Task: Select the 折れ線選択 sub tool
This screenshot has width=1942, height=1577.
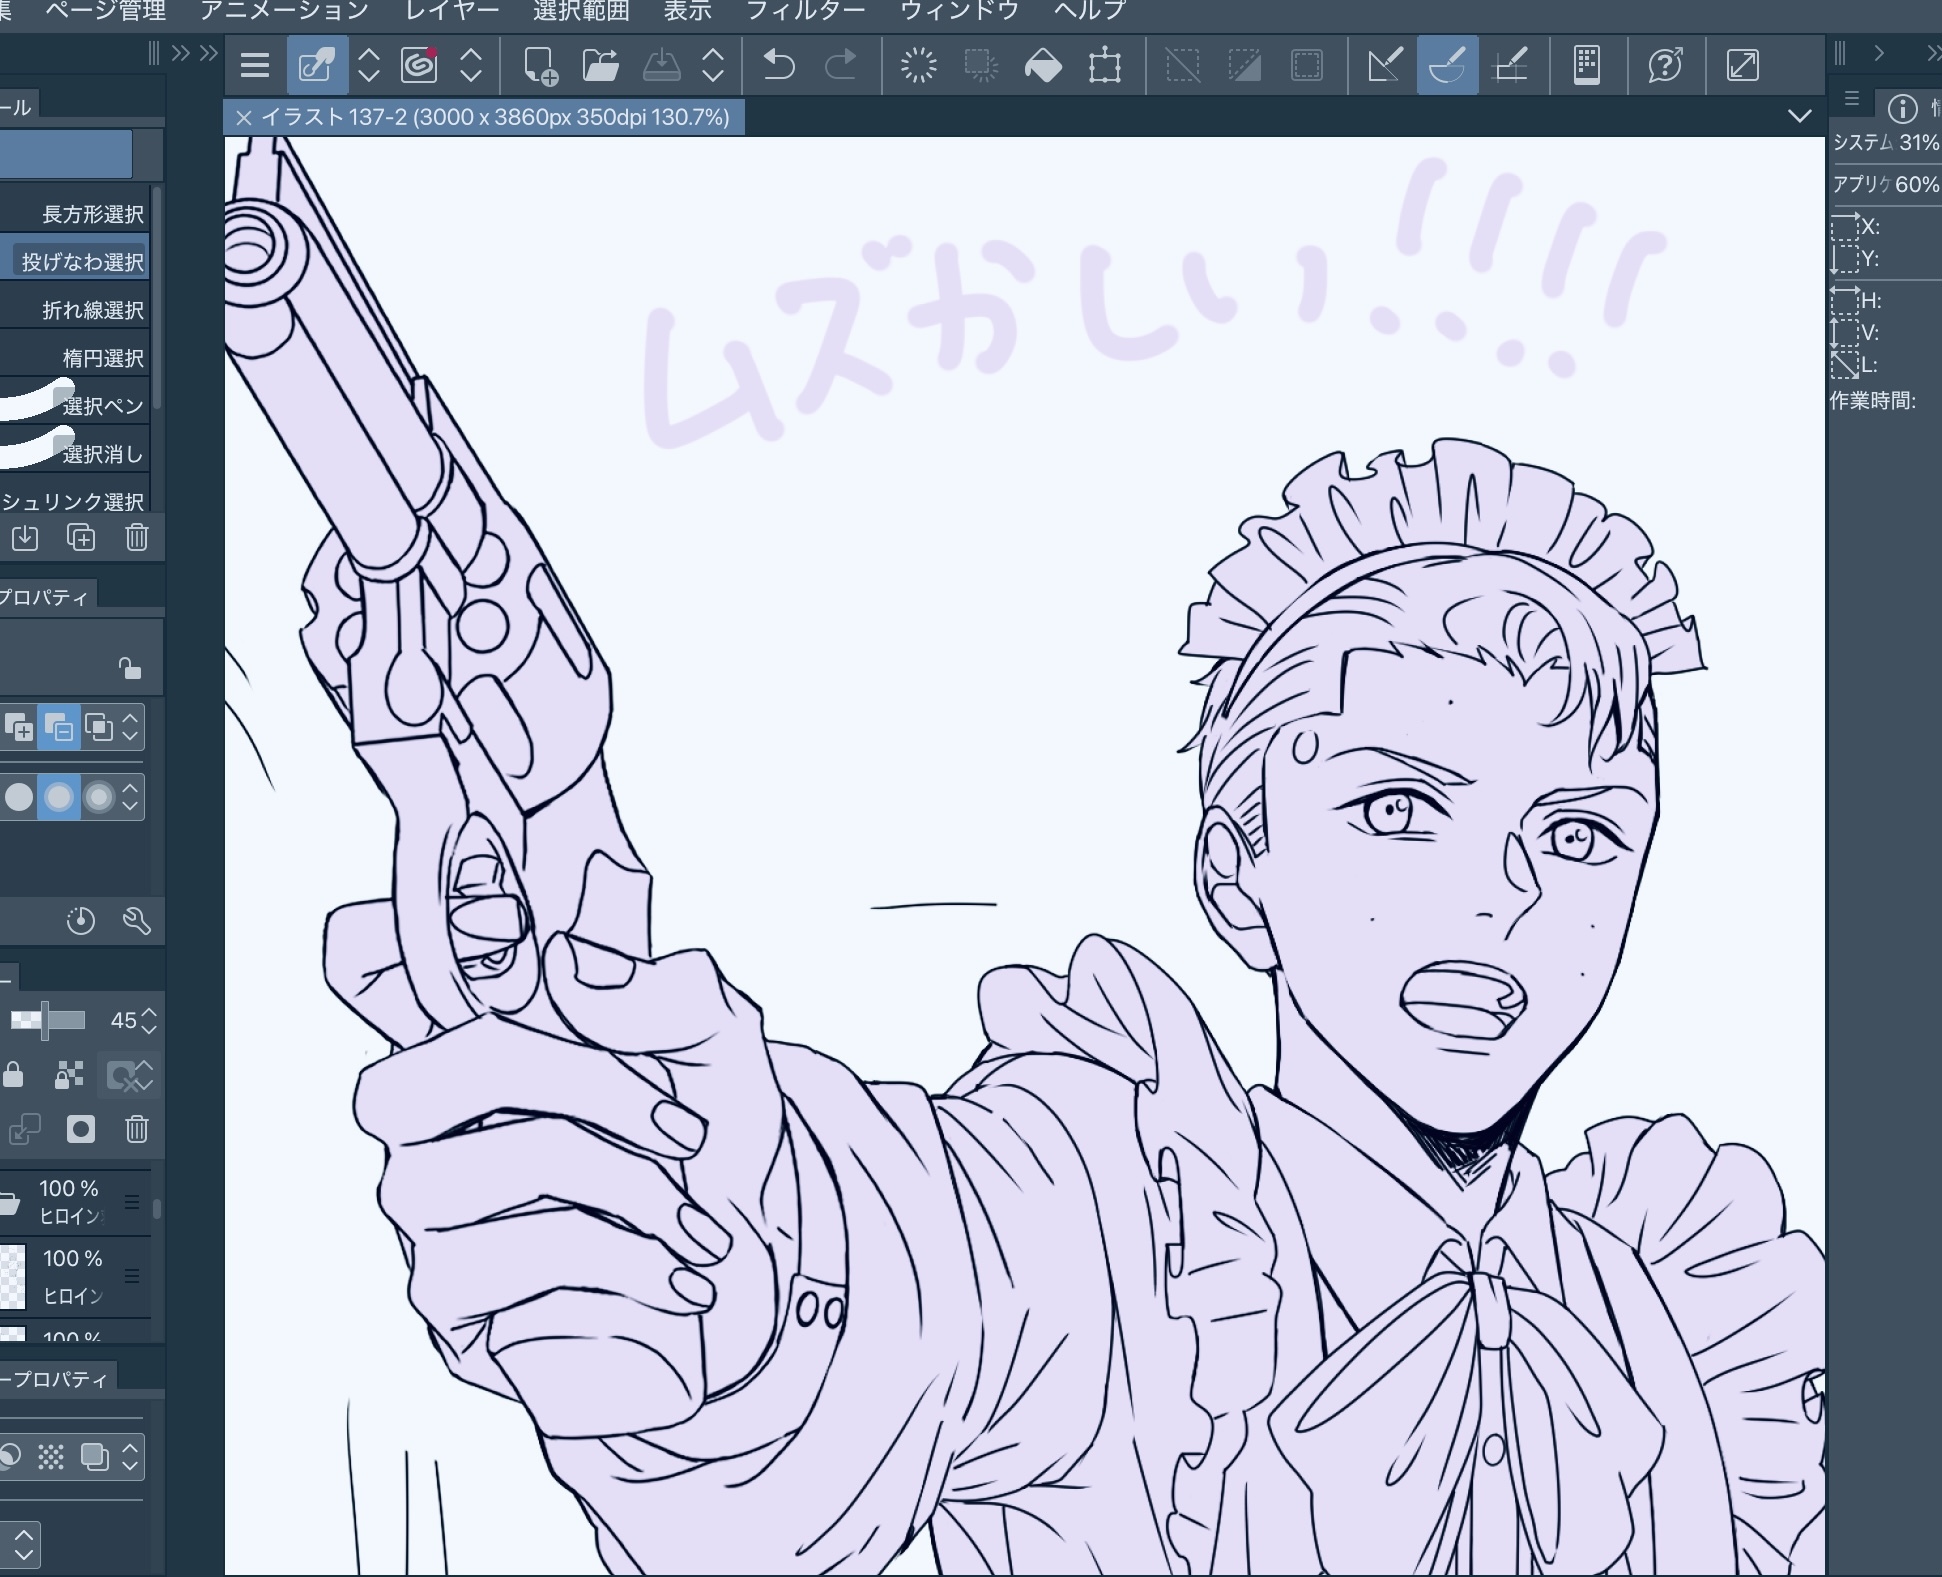Action: click(92, 310)
